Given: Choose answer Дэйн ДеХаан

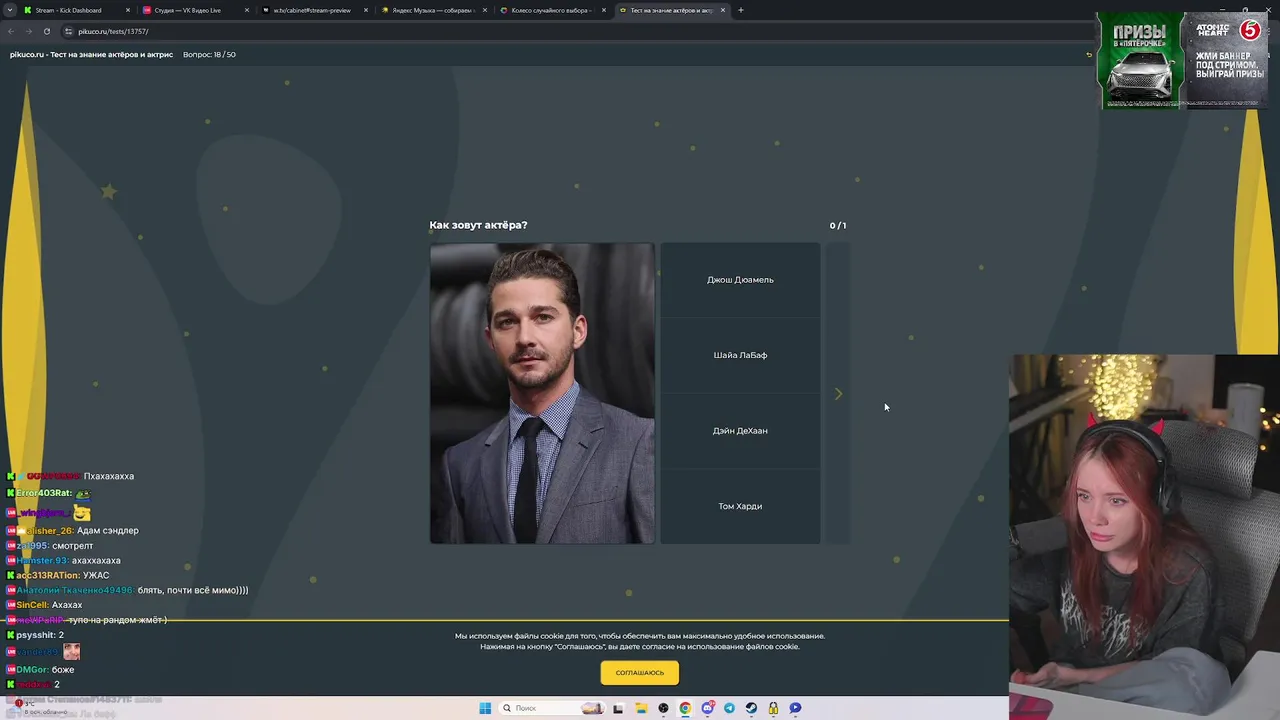Looking at the screenshot, I should tap(740, 431).
